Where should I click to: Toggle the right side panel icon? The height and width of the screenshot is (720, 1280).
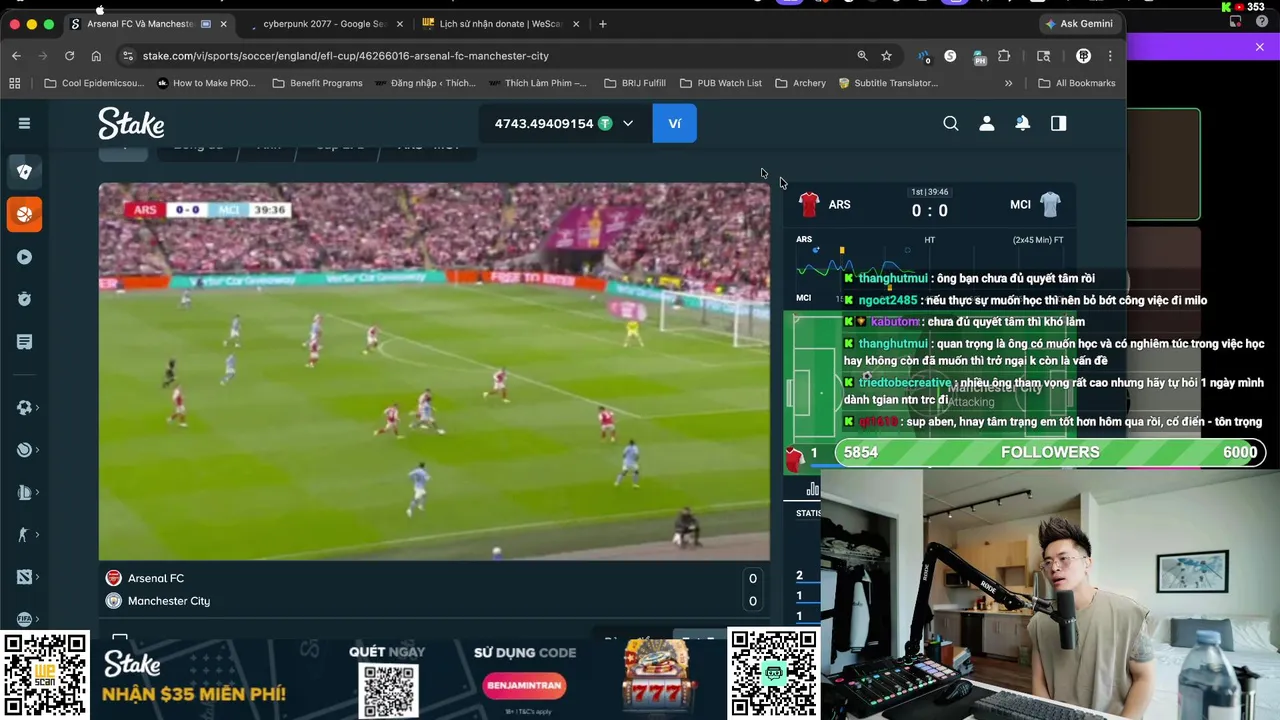tap(1059, 123)
